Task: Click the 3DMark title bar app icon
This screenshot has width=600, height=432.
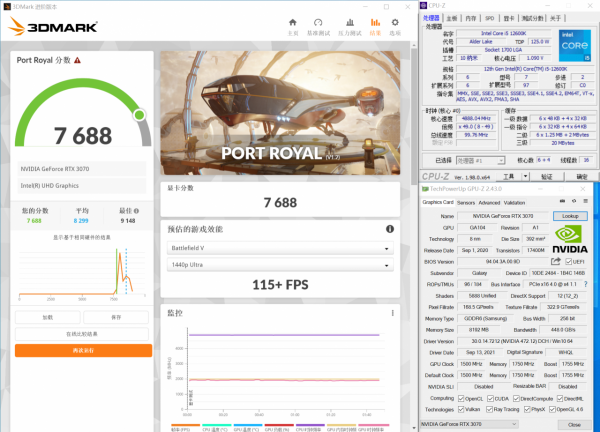Action: point(7,7)
